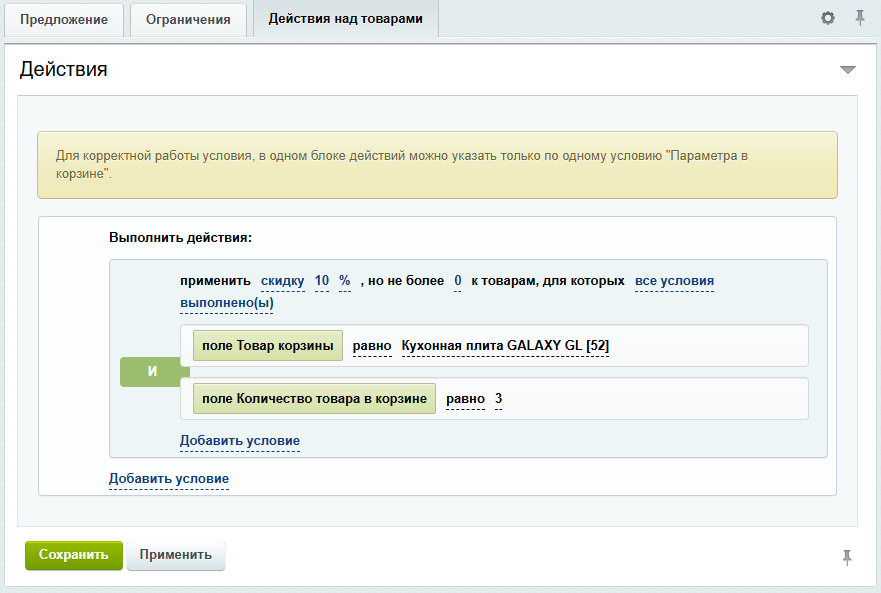Click the Действия section title
The image size is (881, 593).
[x=63, y=70]
